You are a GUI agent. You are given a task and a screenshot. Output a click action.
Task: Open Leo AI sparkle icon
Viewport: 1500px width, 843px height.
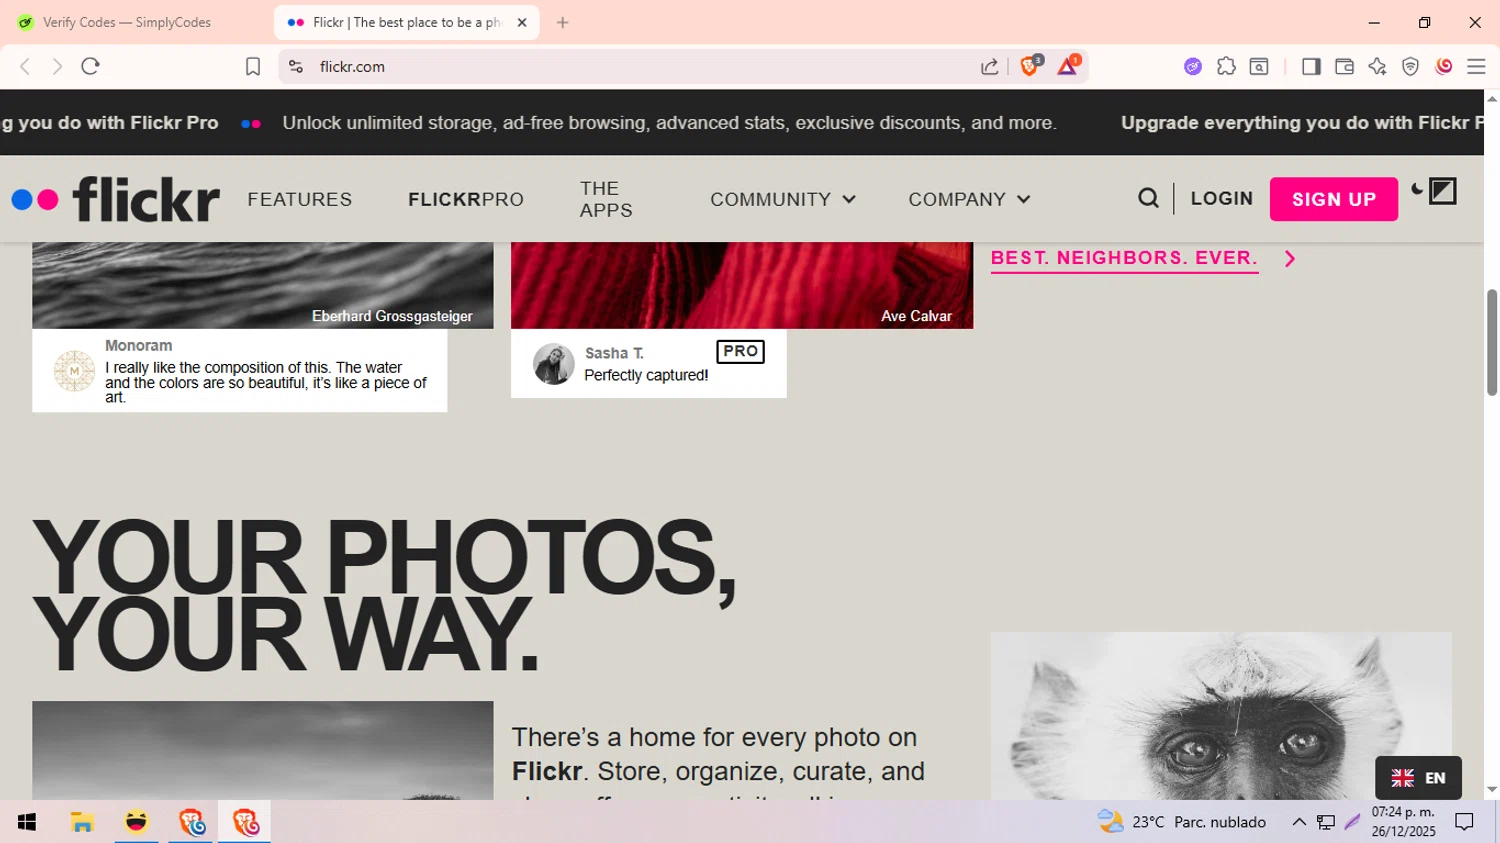tap(1377, 66)
